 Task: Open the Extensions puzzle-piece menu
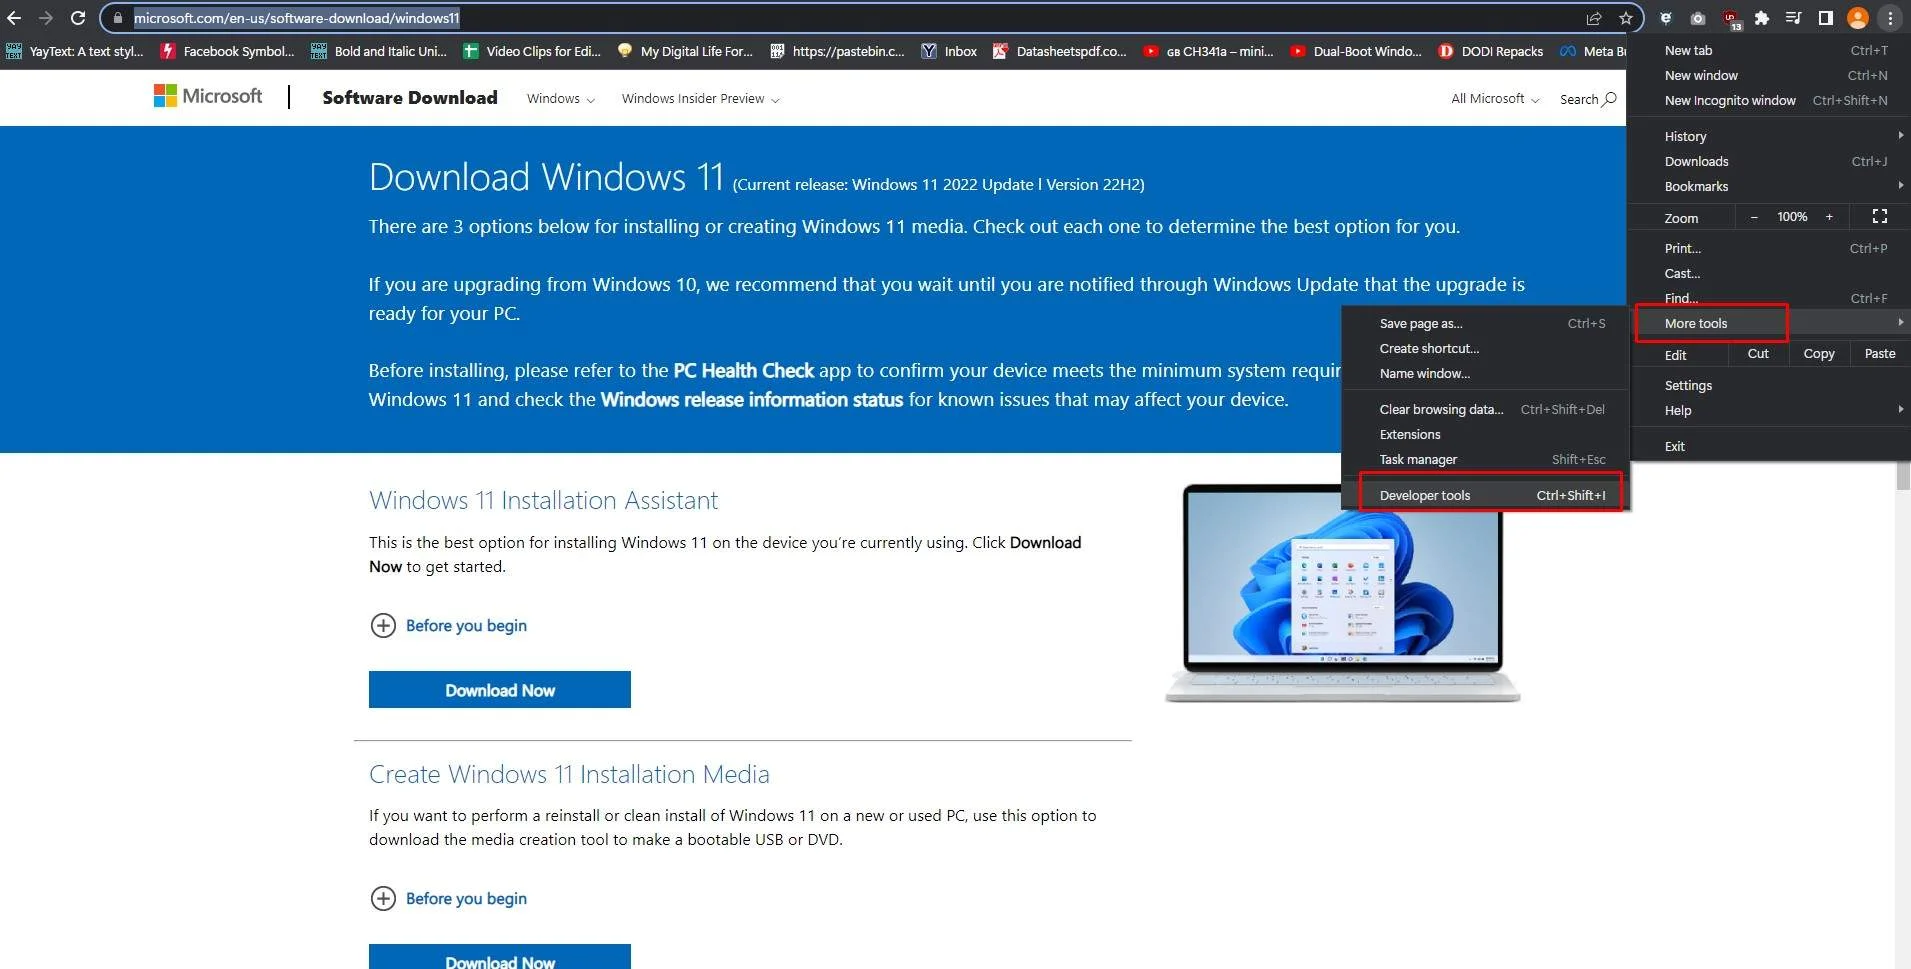1762,18
